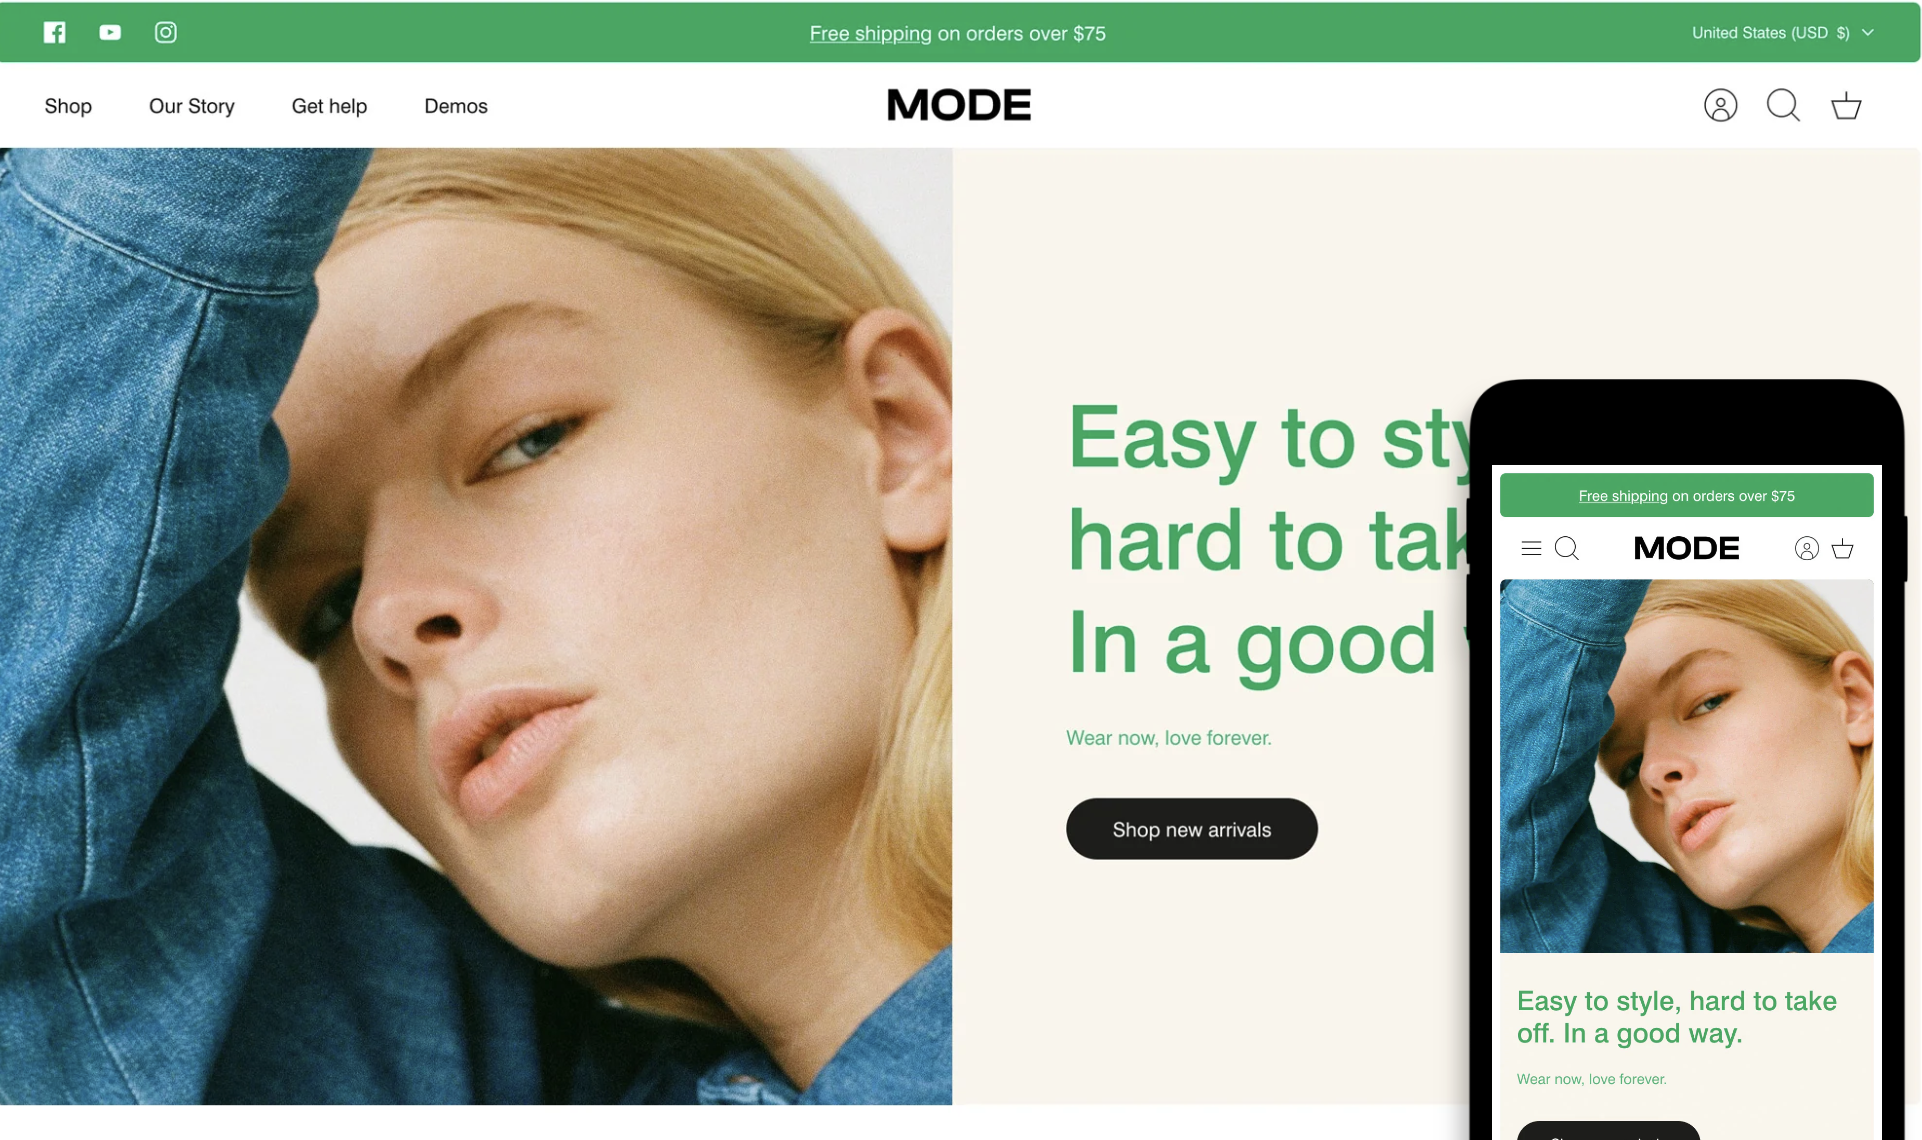The image size is (1922, 1140).
Task: Open the account profile icon in header
Action: pyautogui.click(x=1720, y=105)
